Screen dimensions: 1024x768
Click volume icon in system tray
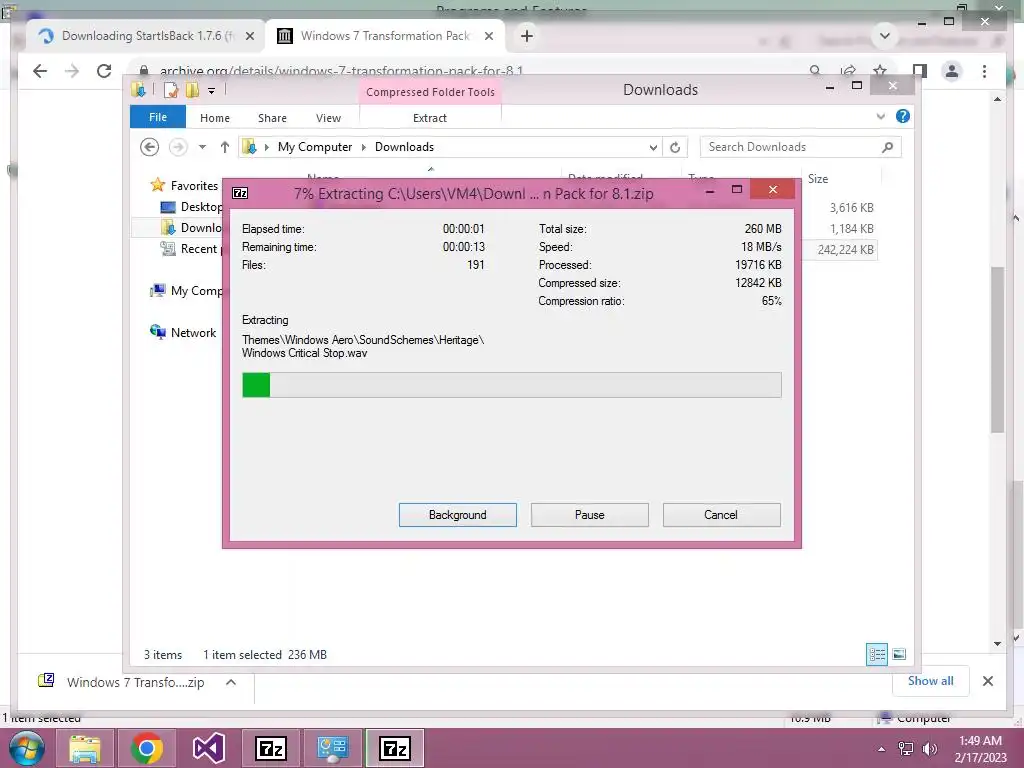(x=929, y=749)
